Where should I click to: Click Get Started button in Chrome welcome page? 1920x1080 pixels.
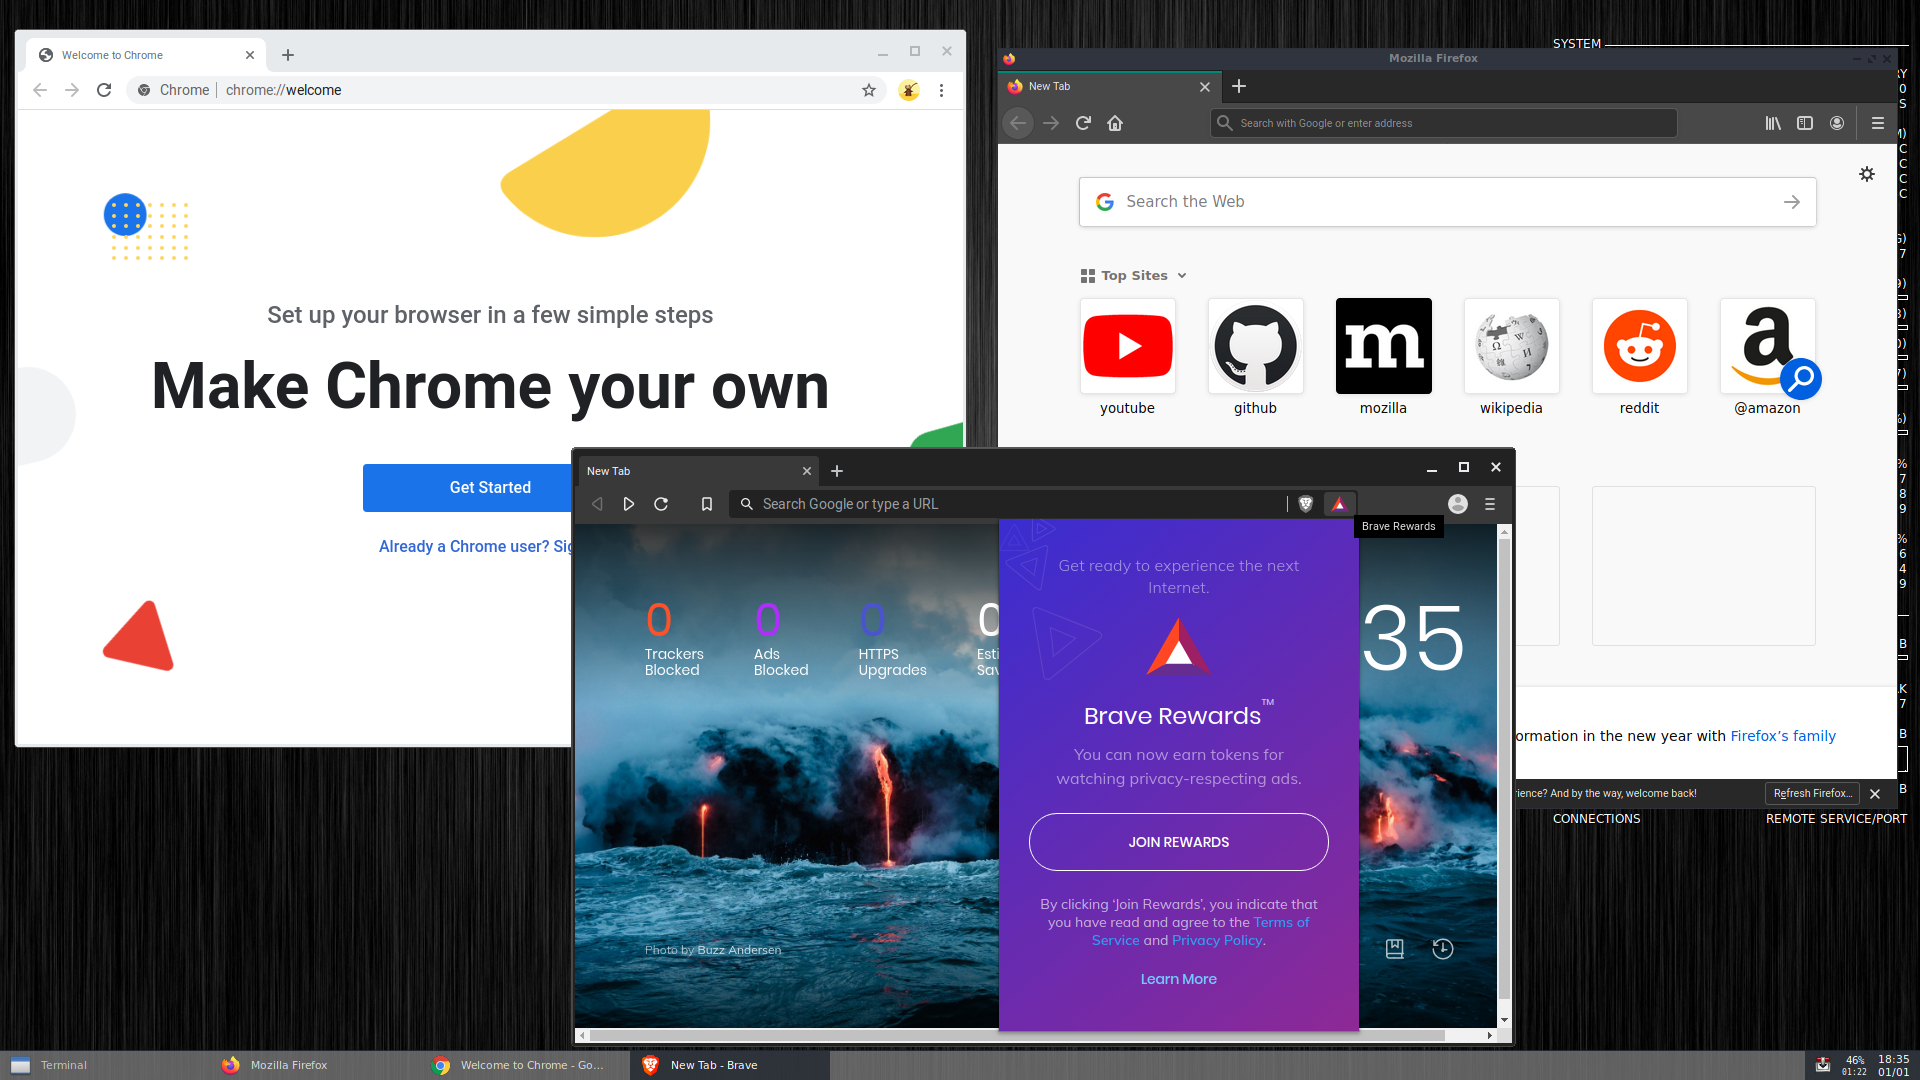coord(489,487)
